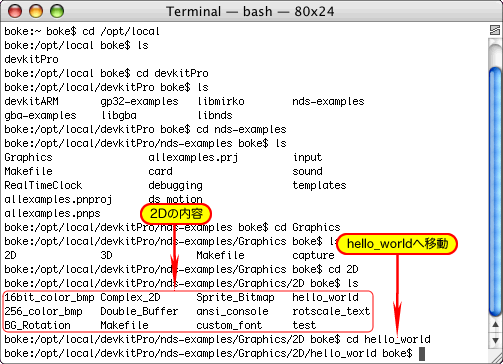Image resolution: width=503 pixels, height=364 pixels.
Task: Click the Terminal — bash — 80x24 title
Action: [x=250, y=12]
